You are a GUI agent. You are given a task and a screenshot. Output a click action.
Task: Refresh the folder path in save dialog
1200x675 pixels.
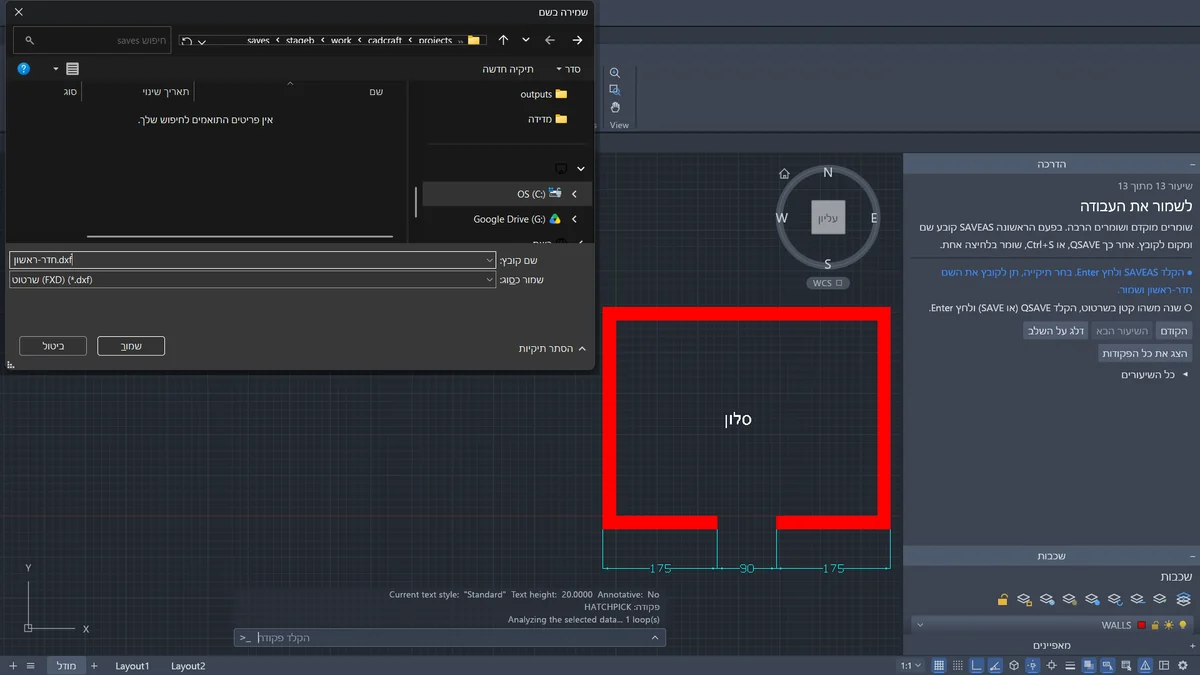pos(187,41)
